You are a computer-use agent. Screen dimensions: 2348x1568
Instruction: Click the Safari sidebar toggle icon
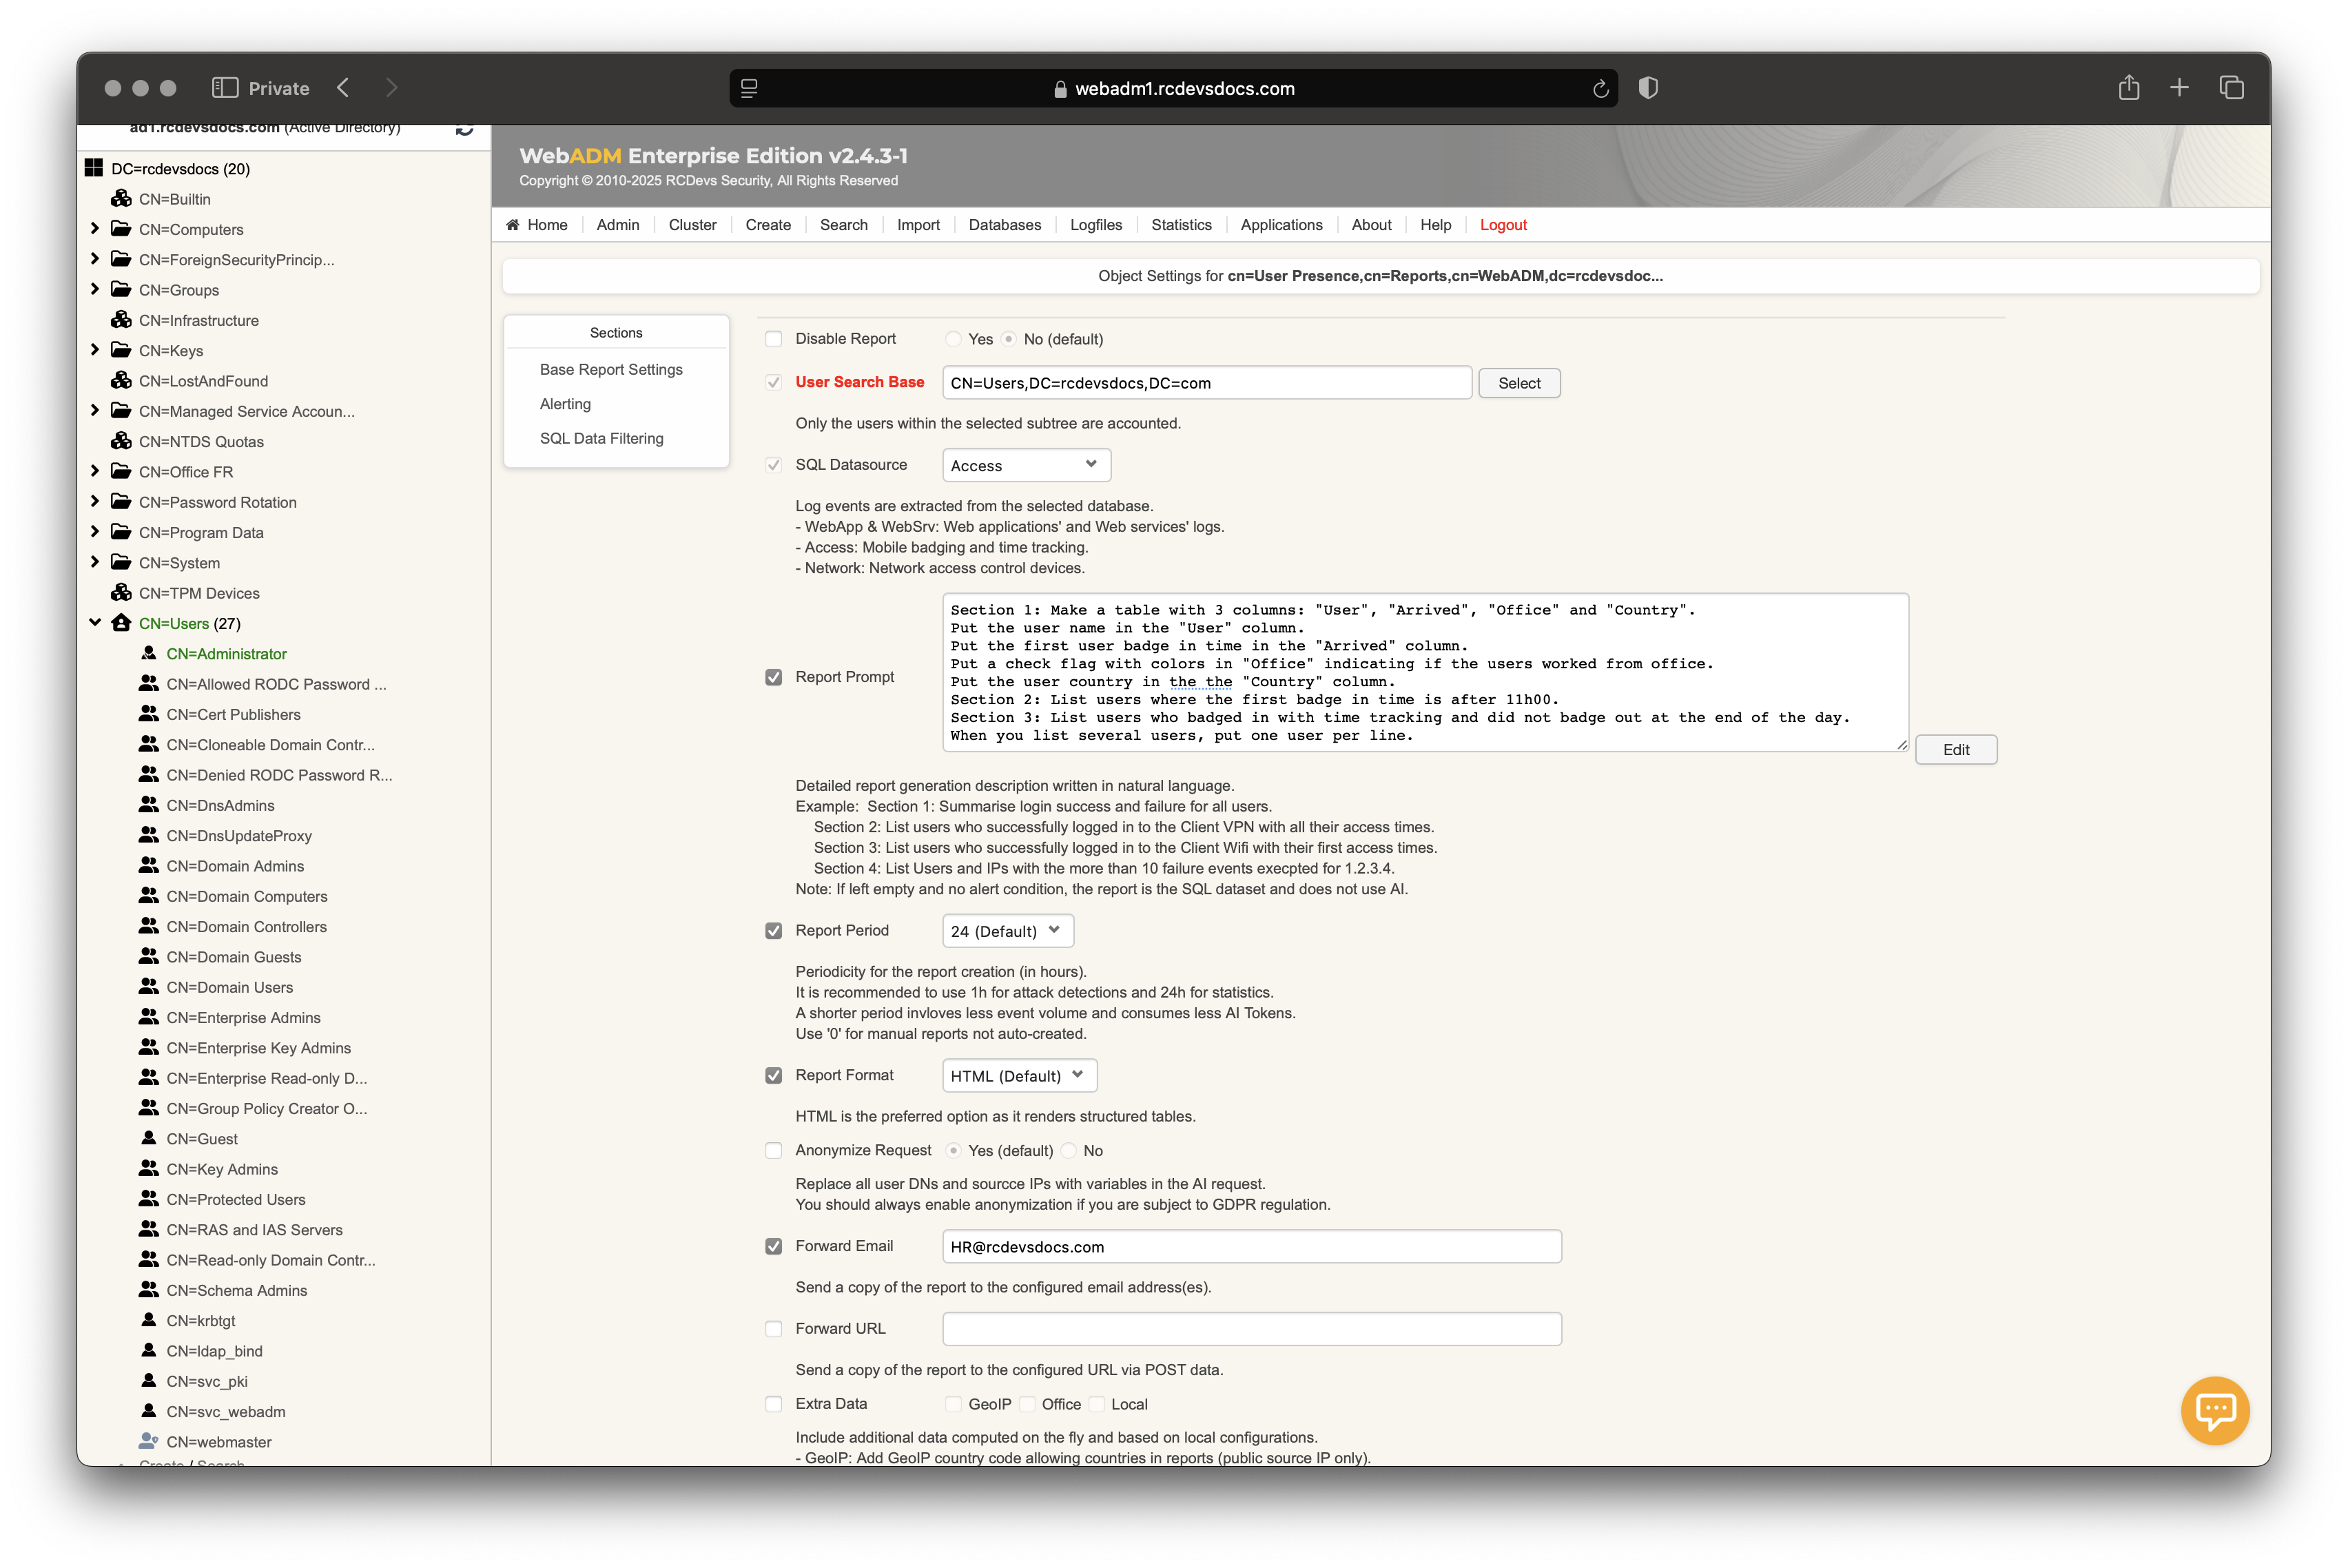point(225,88)
